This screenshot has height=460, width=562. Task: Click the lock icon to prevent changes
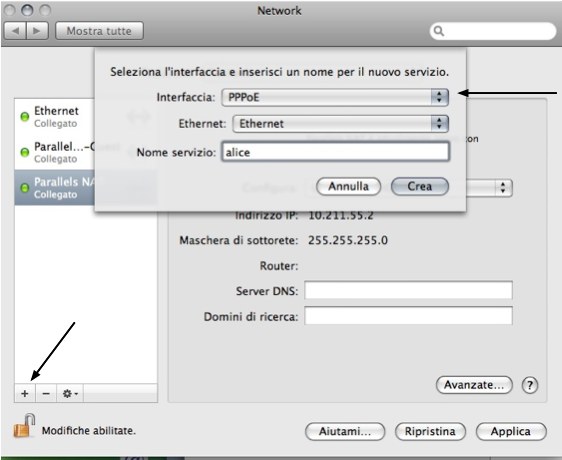tap(24, 426)
